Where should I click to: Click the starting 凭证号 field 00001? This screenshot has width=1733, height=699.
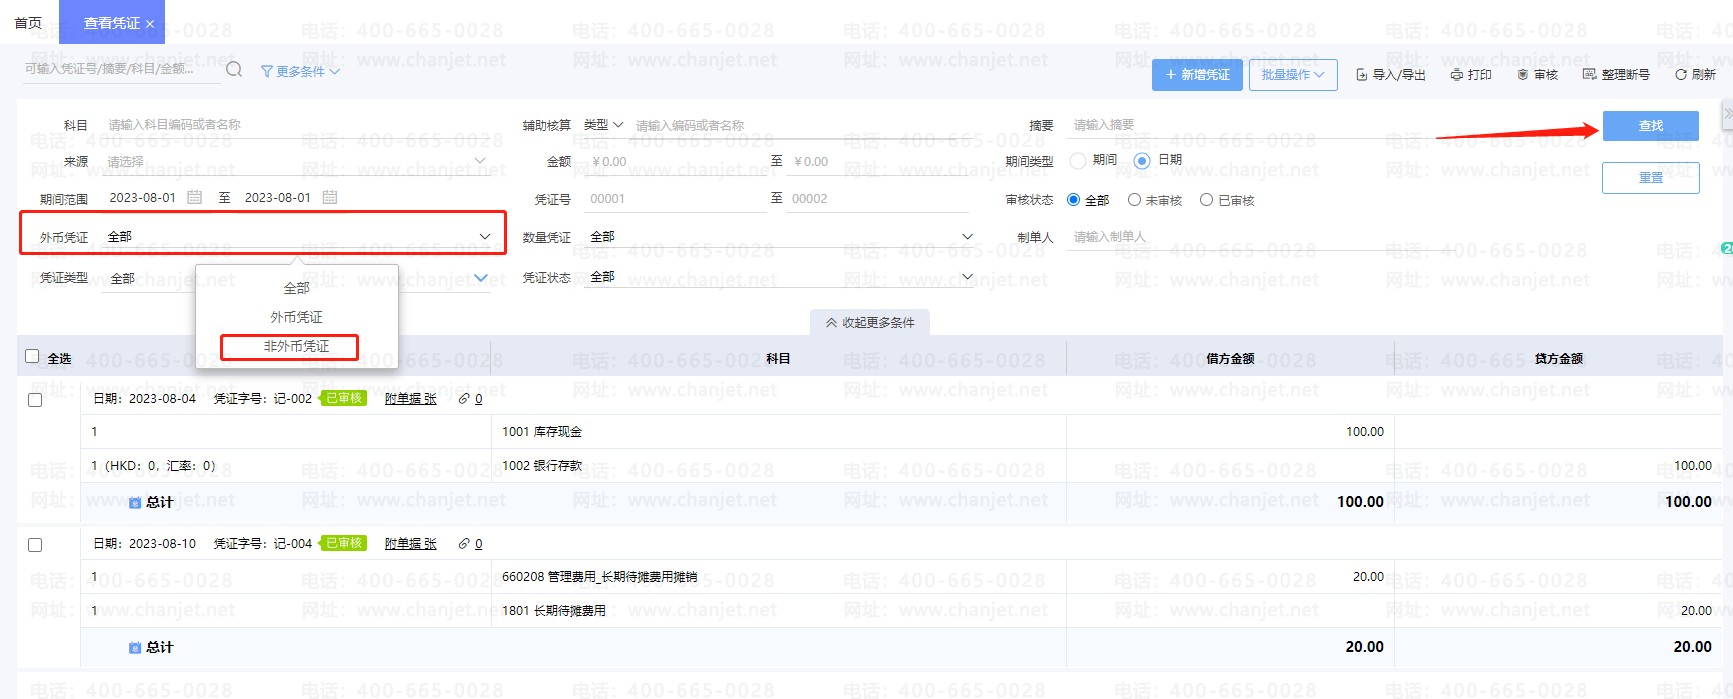tap(676, 199)
